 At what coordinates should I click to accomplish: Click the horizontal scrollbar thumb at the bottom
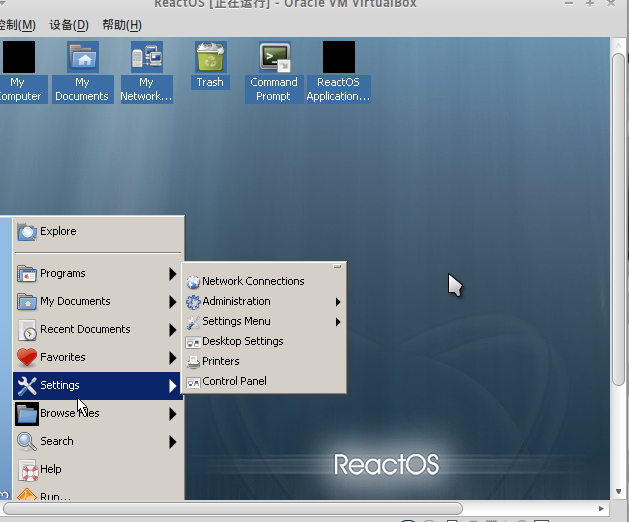[x=233, y=508]
